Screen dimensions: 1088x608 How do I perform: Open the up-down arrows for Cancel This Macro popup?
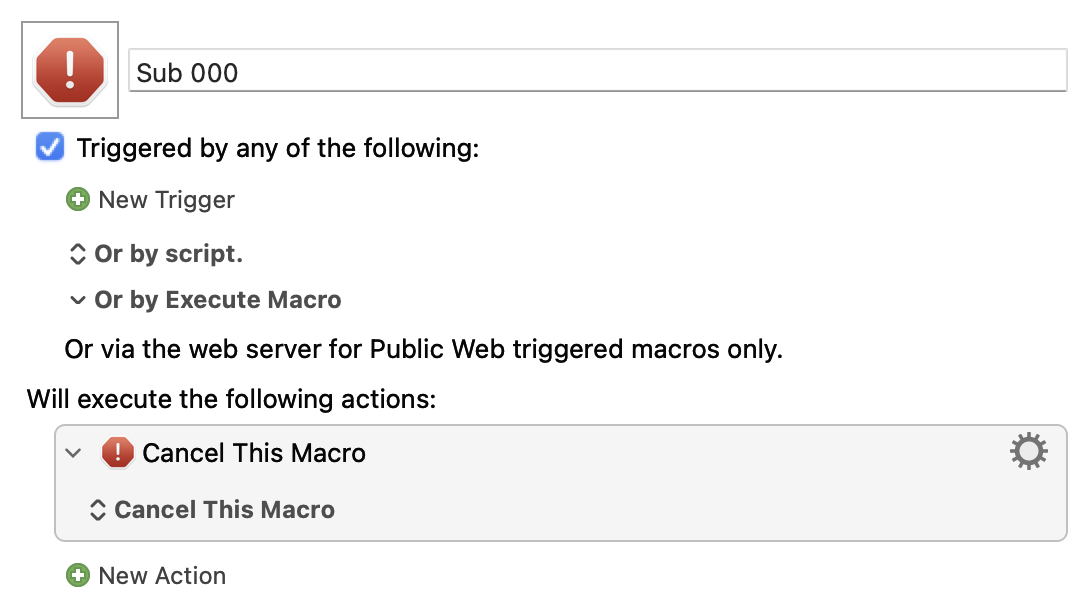point(97,510)
